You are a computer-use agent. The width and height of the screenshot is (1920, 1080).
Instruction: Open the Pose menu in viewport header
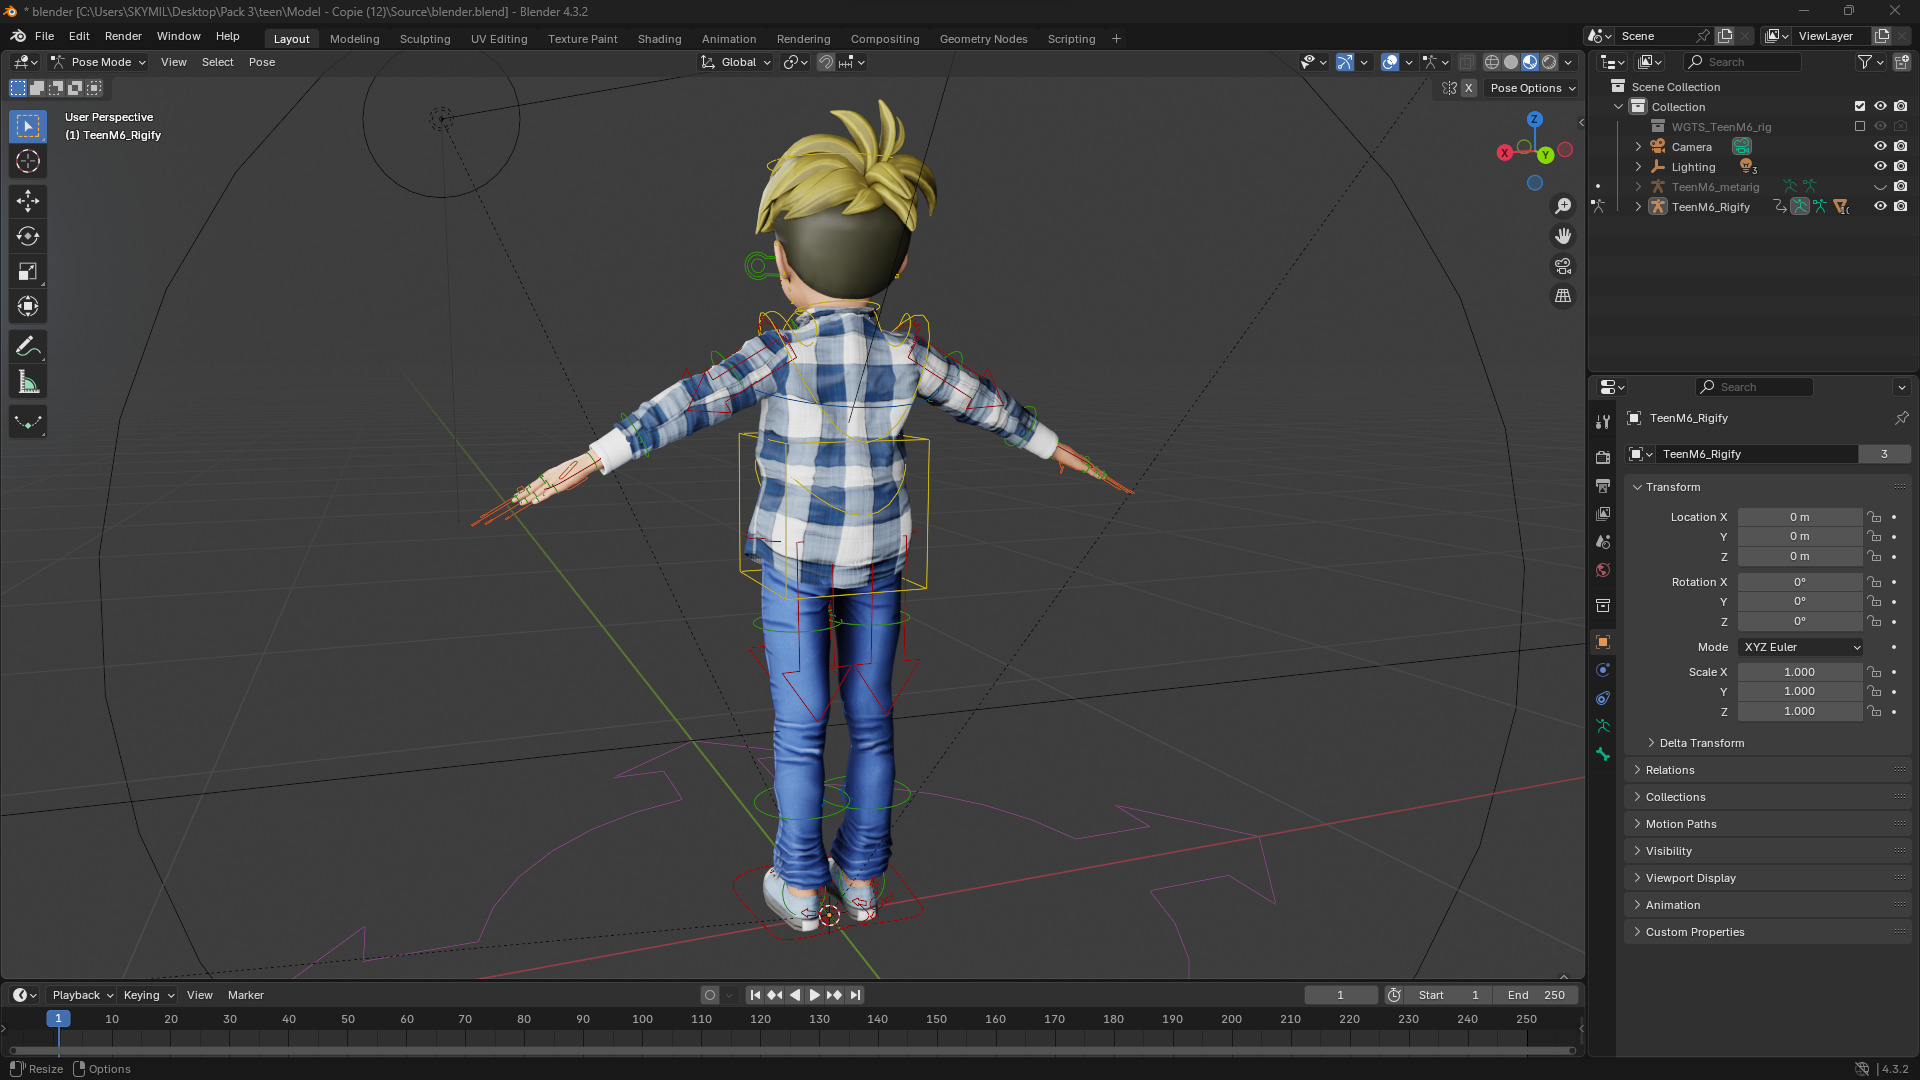[x=261, y=62]
